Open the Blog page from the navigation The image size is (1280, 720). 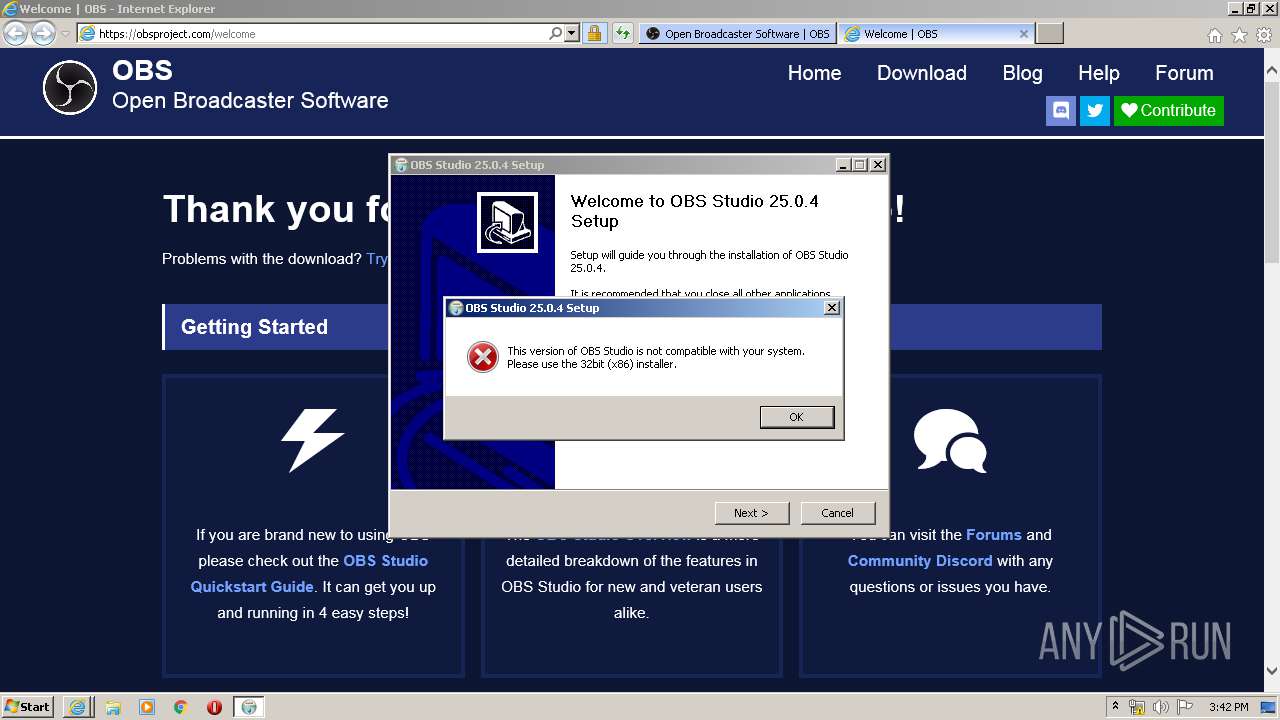1022,73
